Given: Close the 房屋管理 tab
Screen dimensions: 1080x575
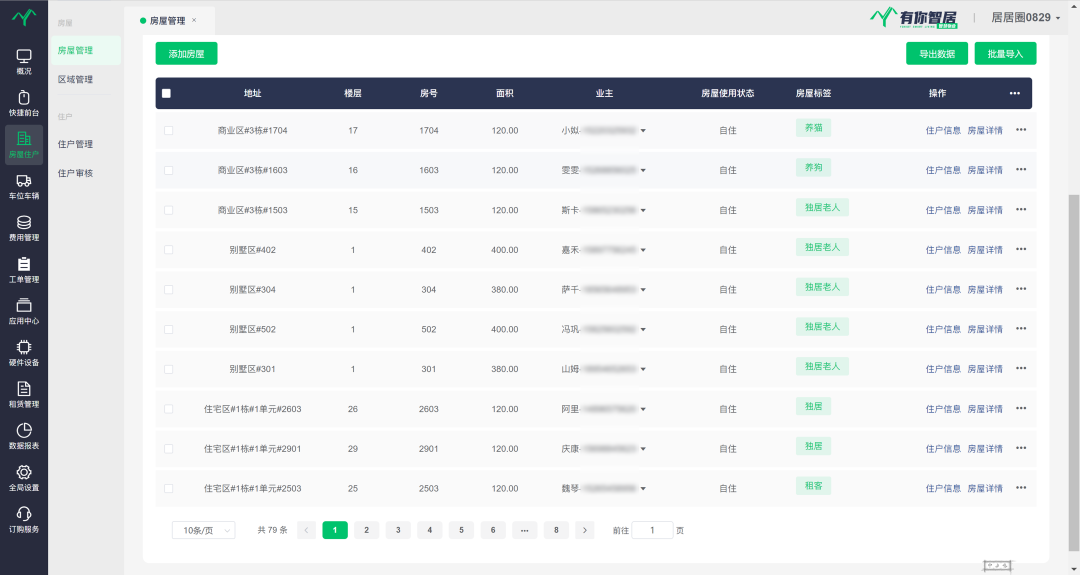Looking at the screenshot, I should 194,20.
